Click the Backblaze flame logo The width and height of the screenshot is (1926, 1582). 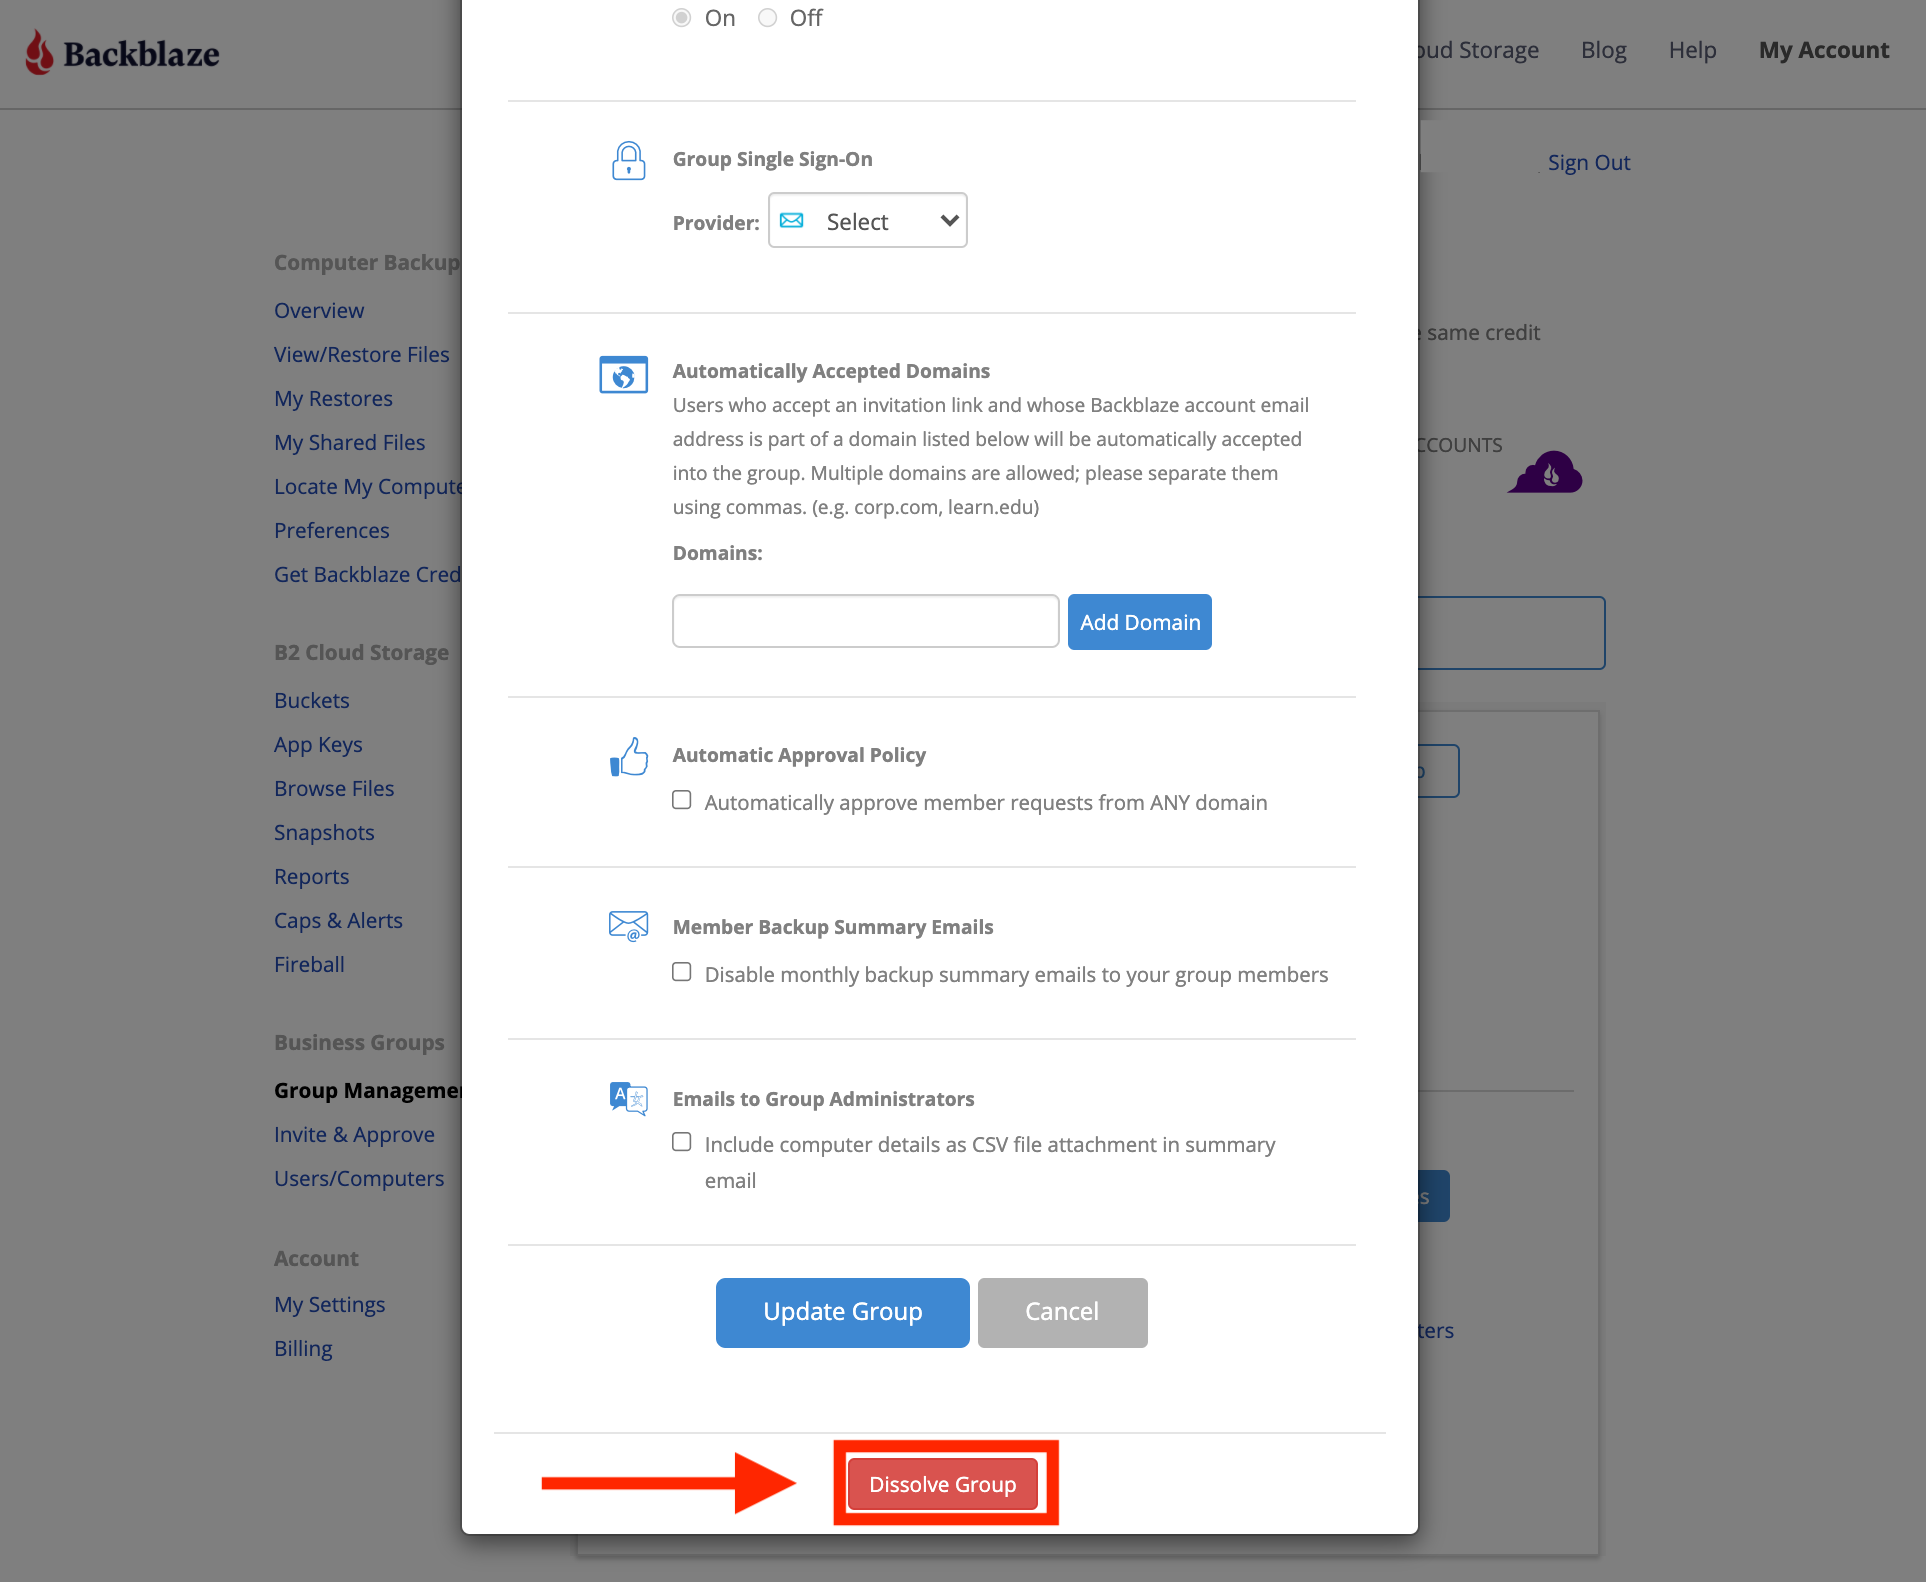tap(39, 52)
